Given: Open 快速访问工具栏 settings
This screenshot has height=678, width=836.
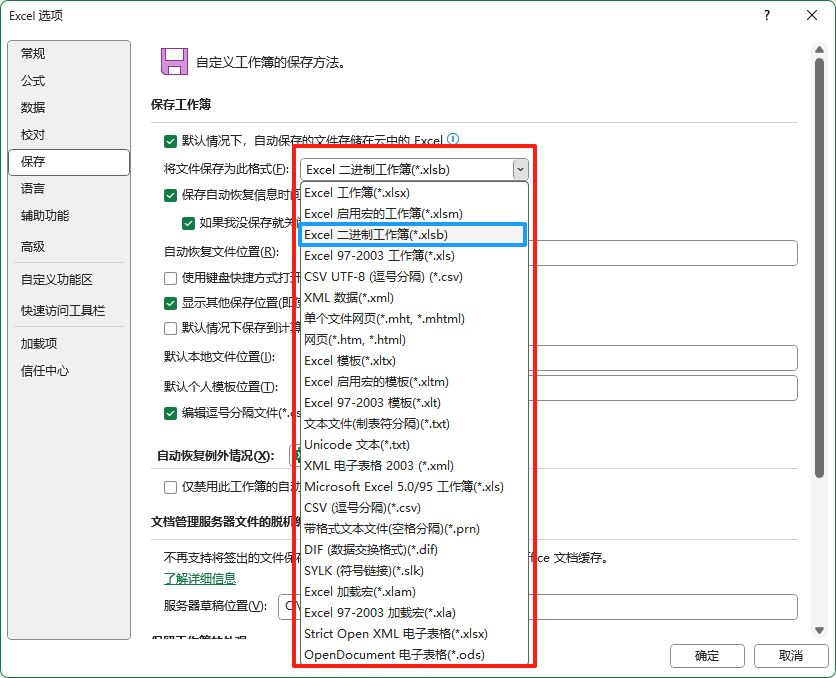Looking at the screenshot, I should click(x=69, y=311).
